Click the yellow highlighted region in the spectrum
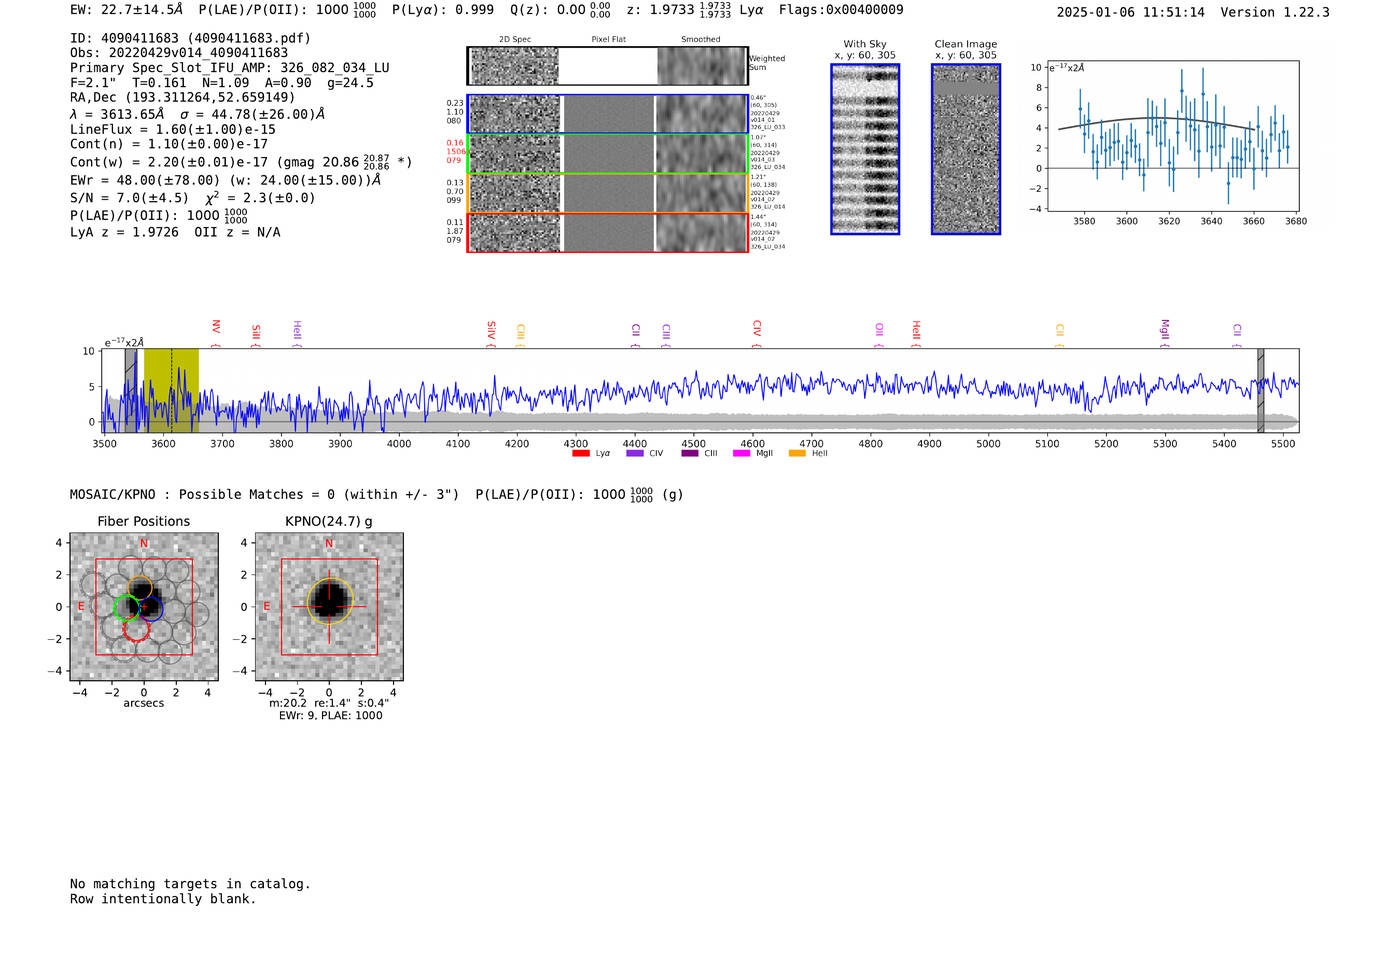The height and width of the screenshot is (953, 1400). 171,390
